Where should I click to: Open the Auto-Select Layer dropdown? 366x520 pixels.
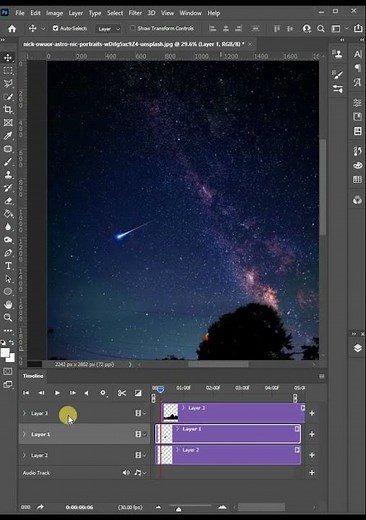(108, 29)
